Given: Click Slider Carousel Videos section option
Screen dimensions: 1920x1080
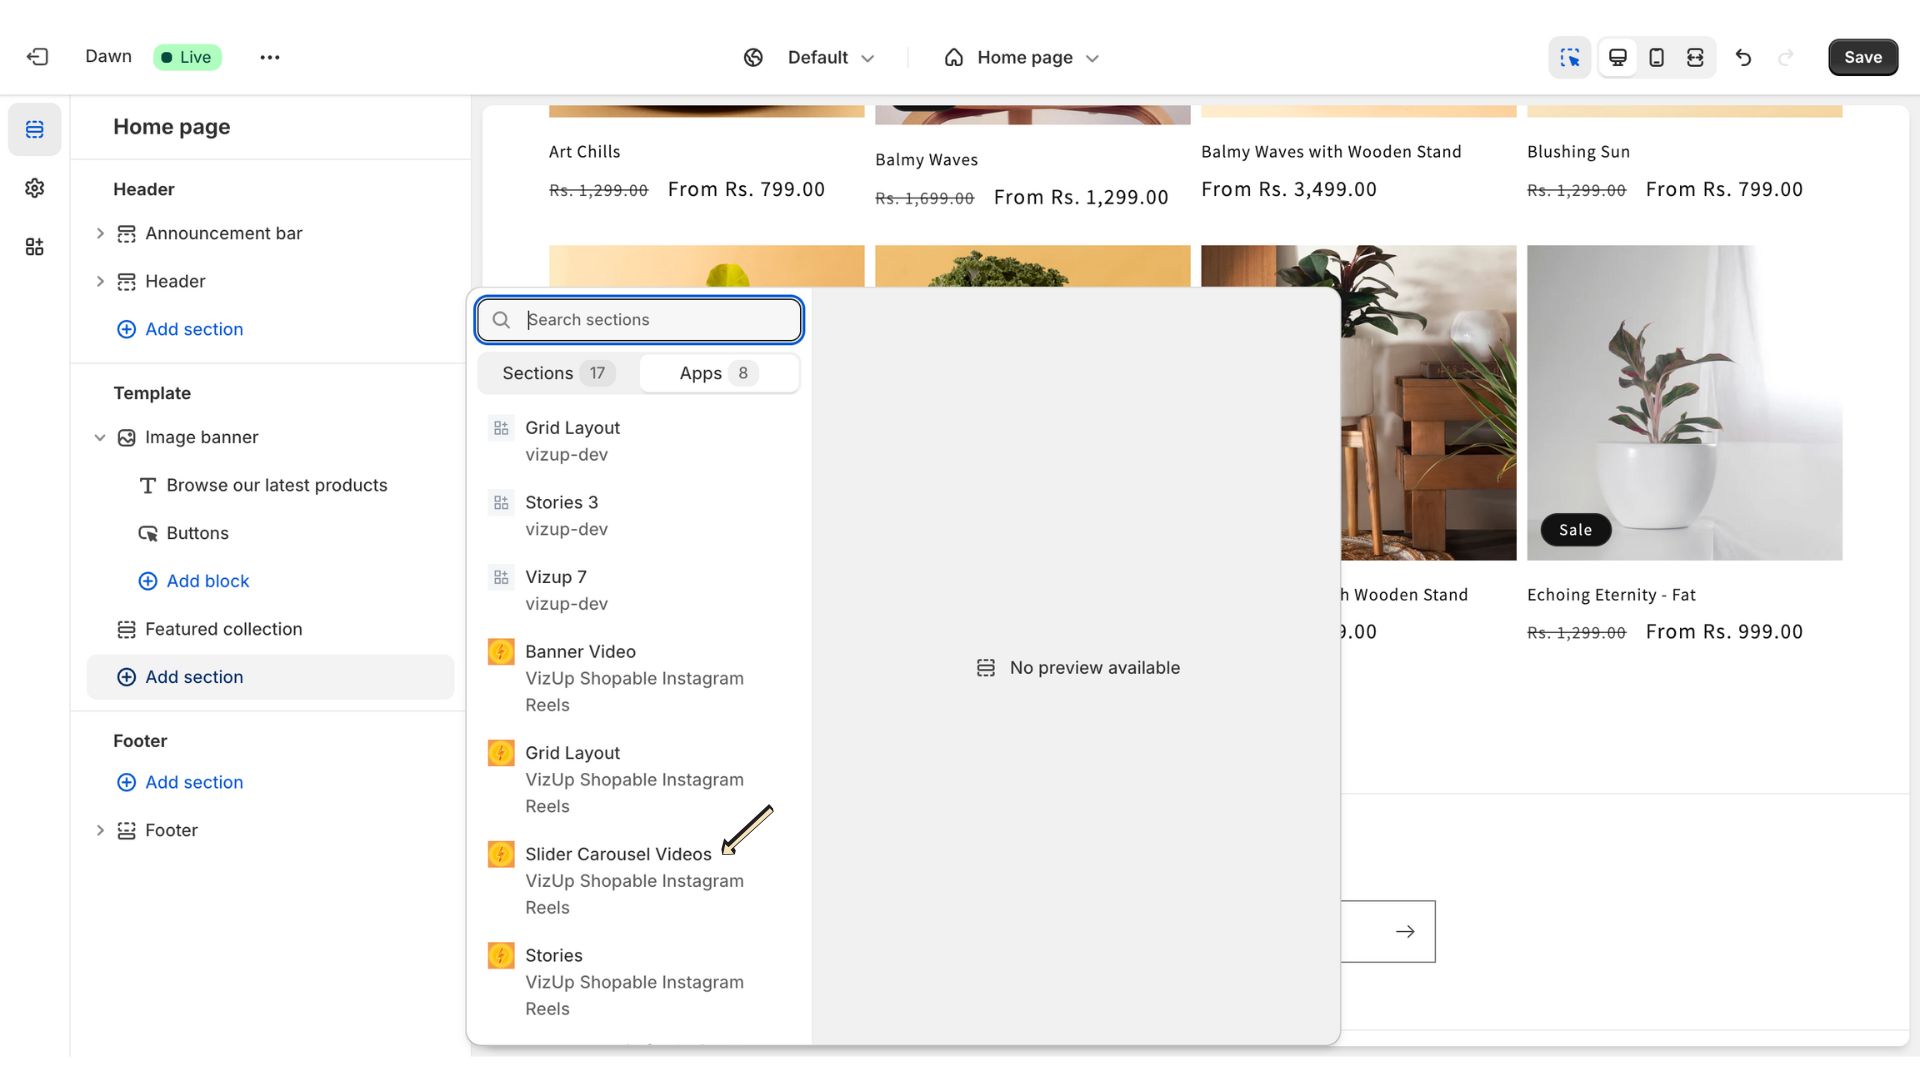Looking at the screenshot, I should pyautogui.click(x=618, y=853).
